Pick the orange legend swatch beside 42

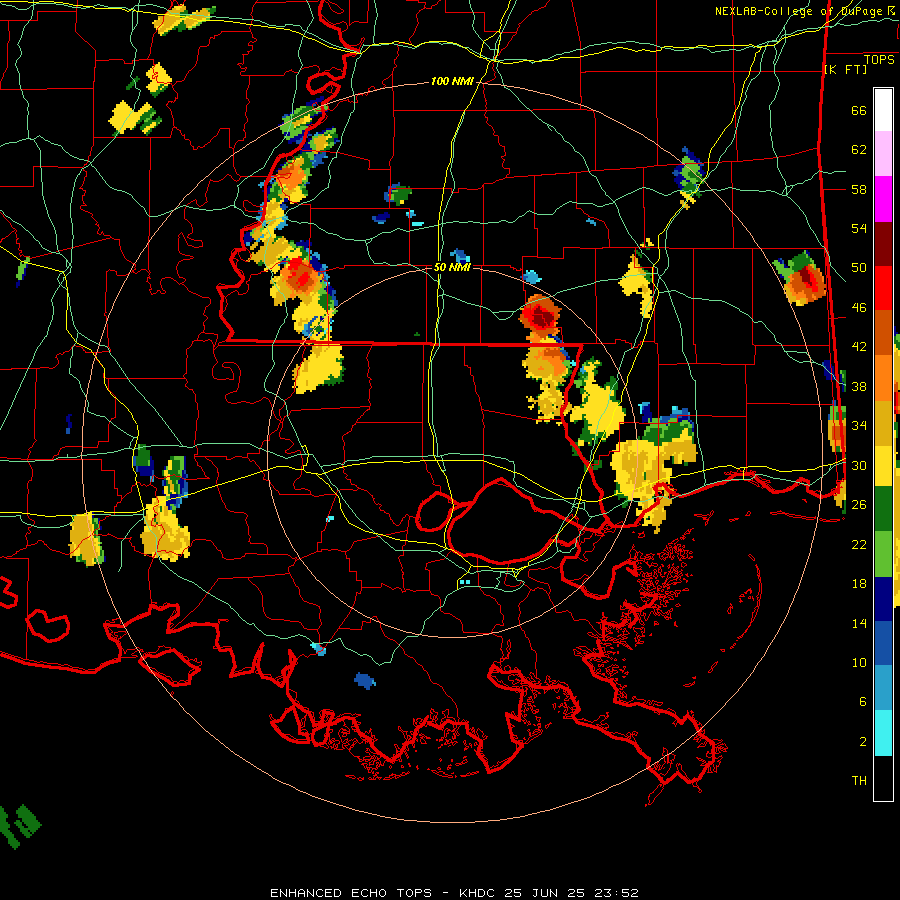883,377
